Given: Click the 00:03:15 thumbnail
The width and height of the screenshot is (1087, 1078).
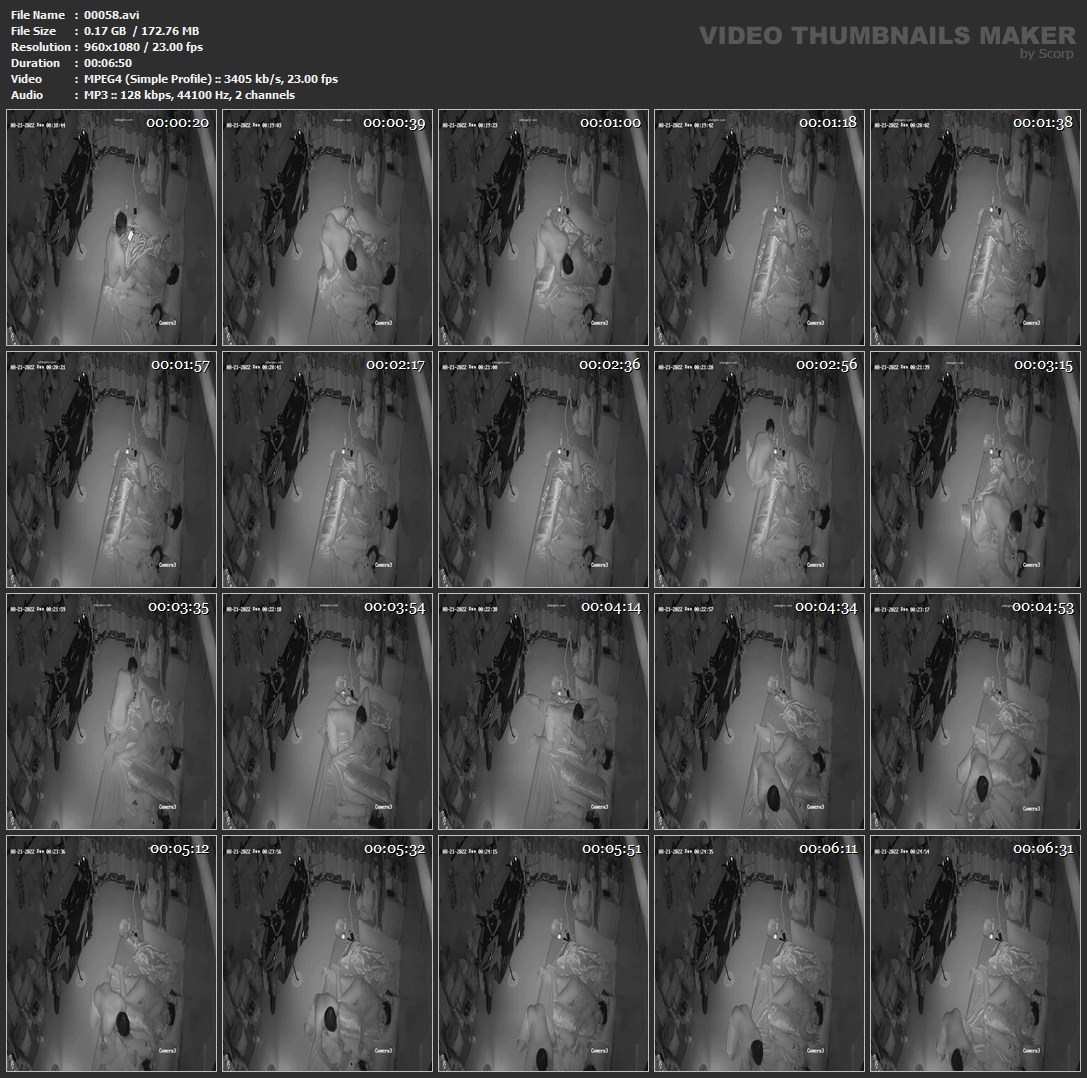Looking at the screenshot, I should coord(975,469).
